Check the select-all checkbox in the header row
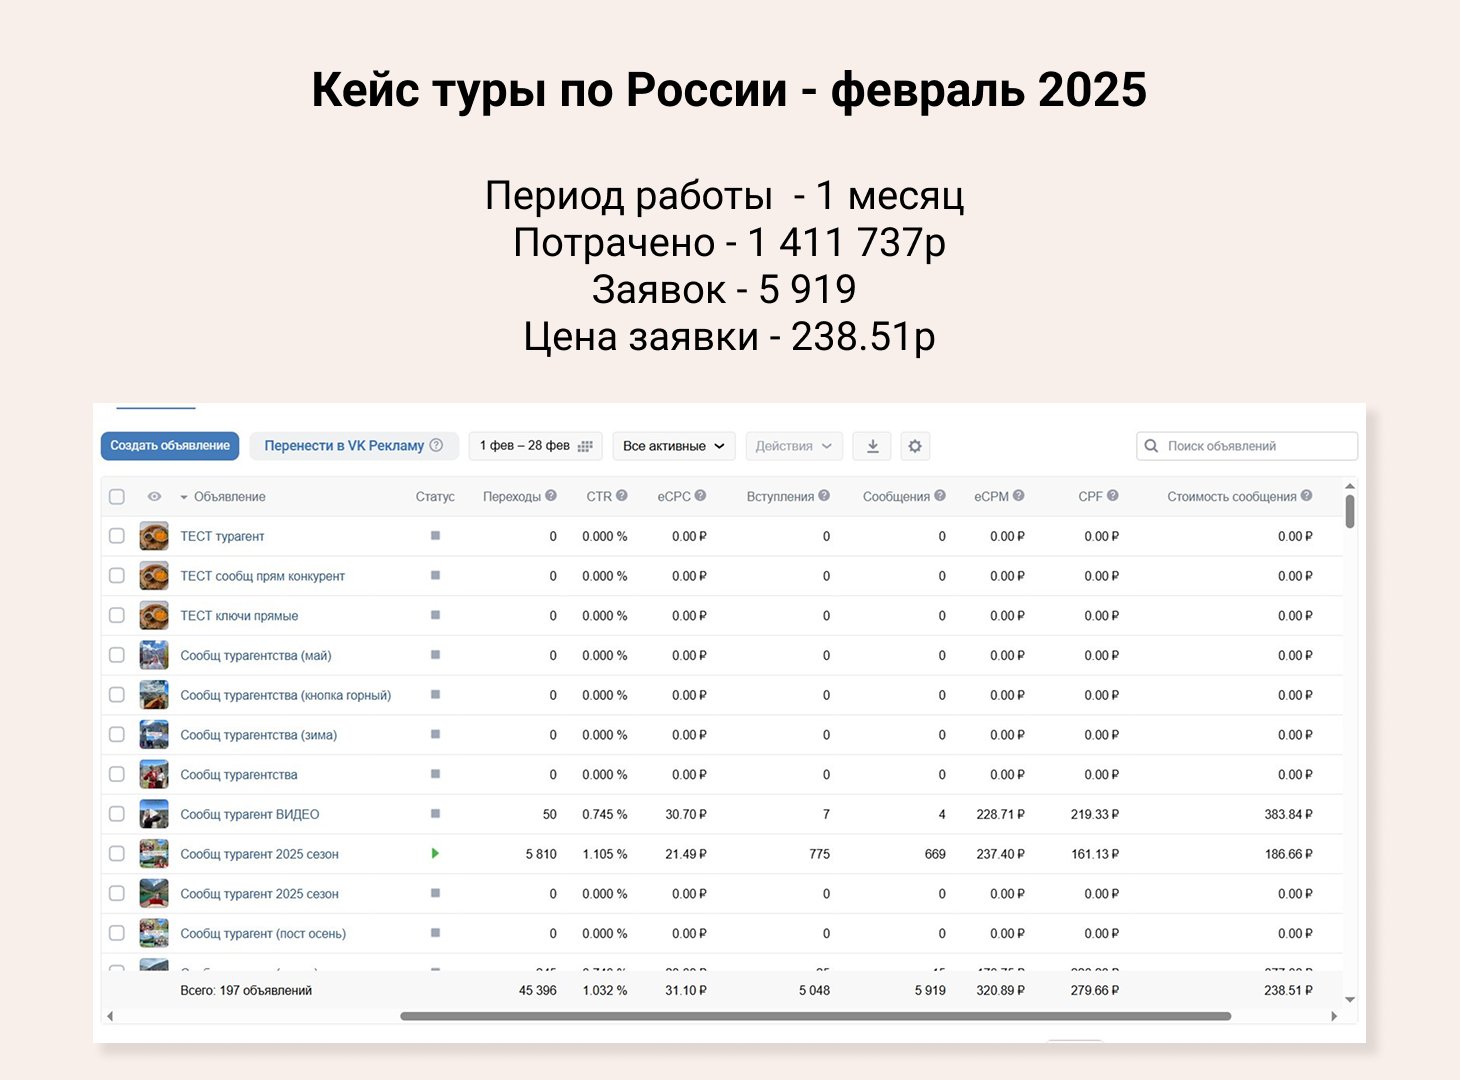The image size is (1460, 1080). tap(117, 495)
